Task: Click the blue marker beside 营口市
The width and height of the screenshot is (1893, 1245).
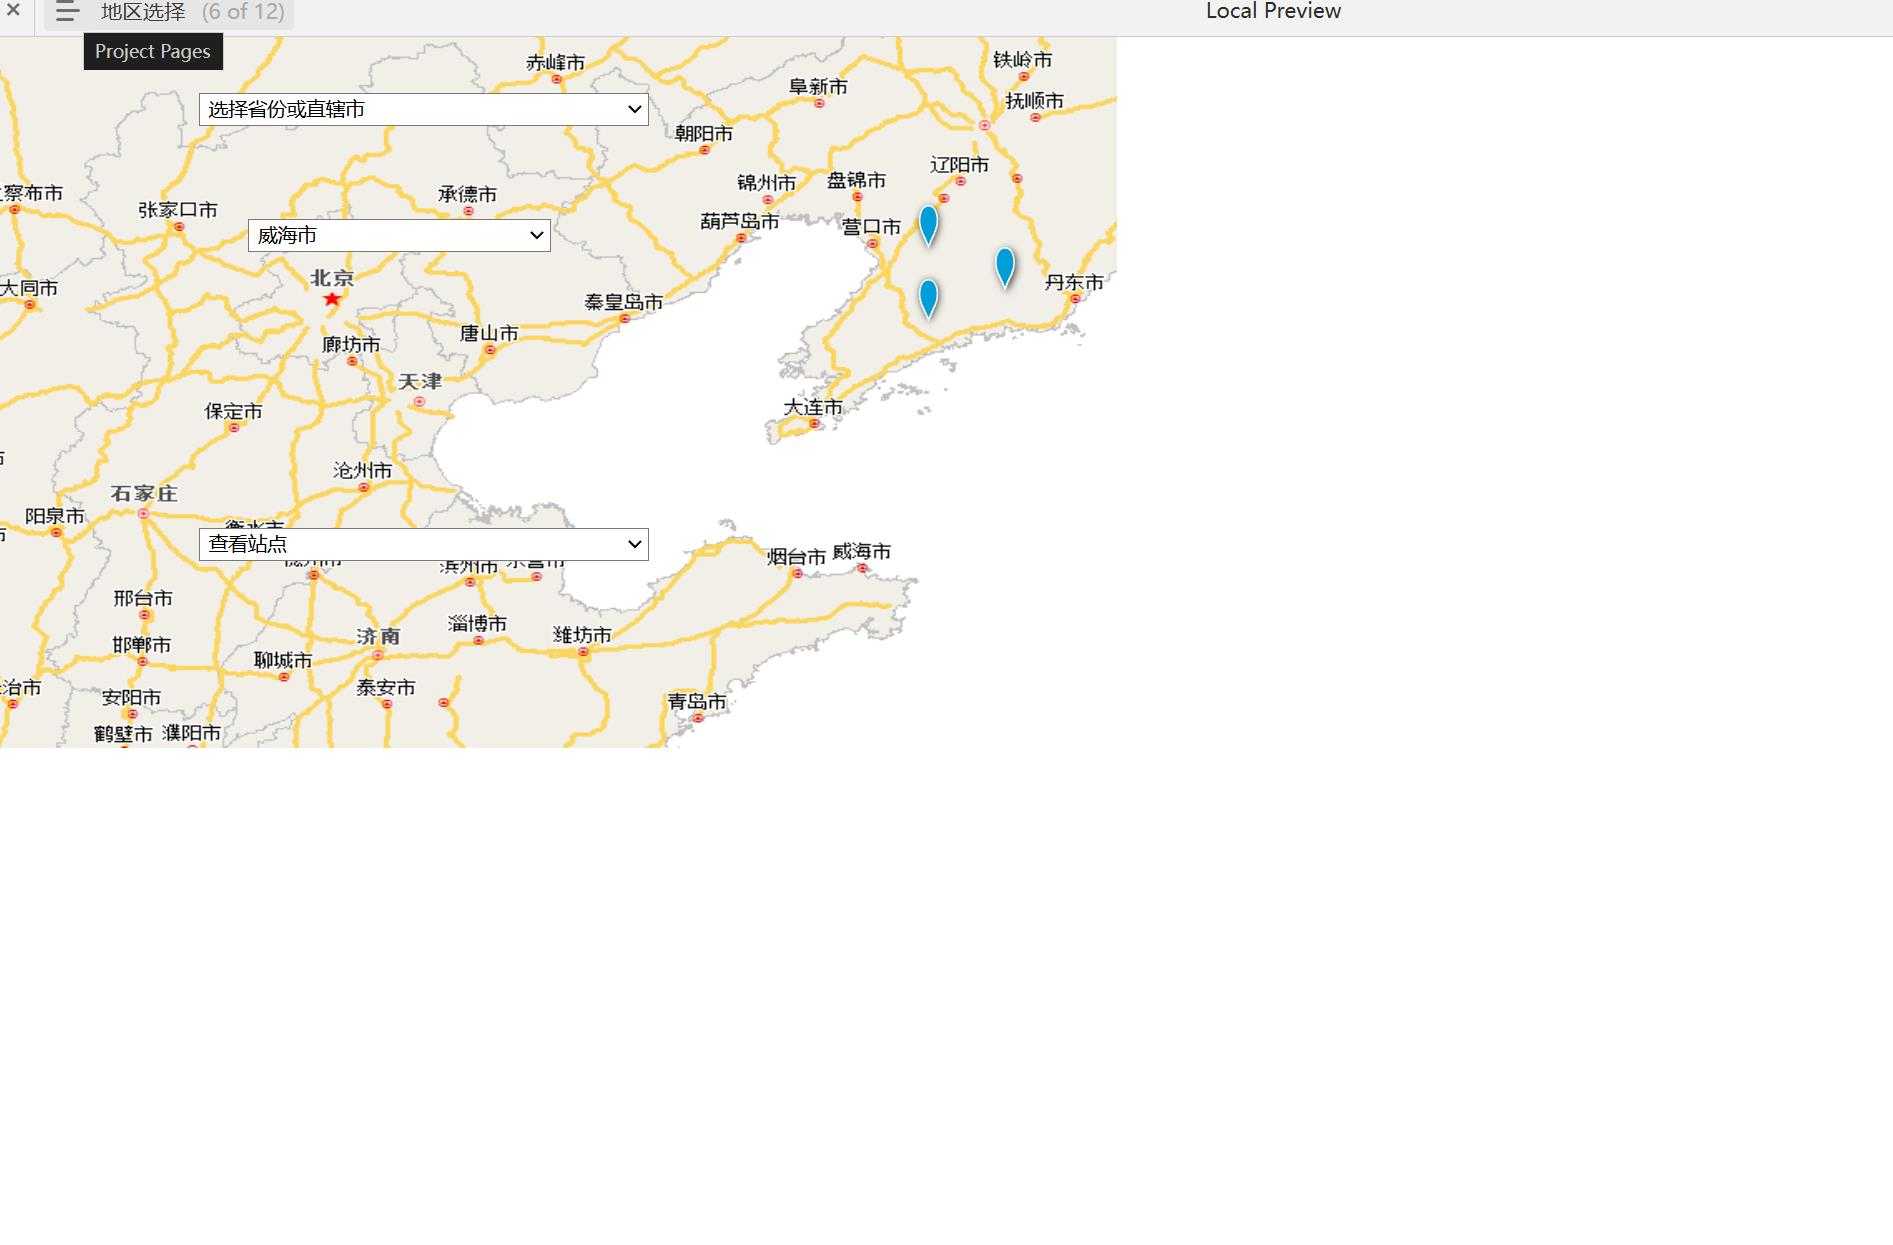Action: point(928,224)
